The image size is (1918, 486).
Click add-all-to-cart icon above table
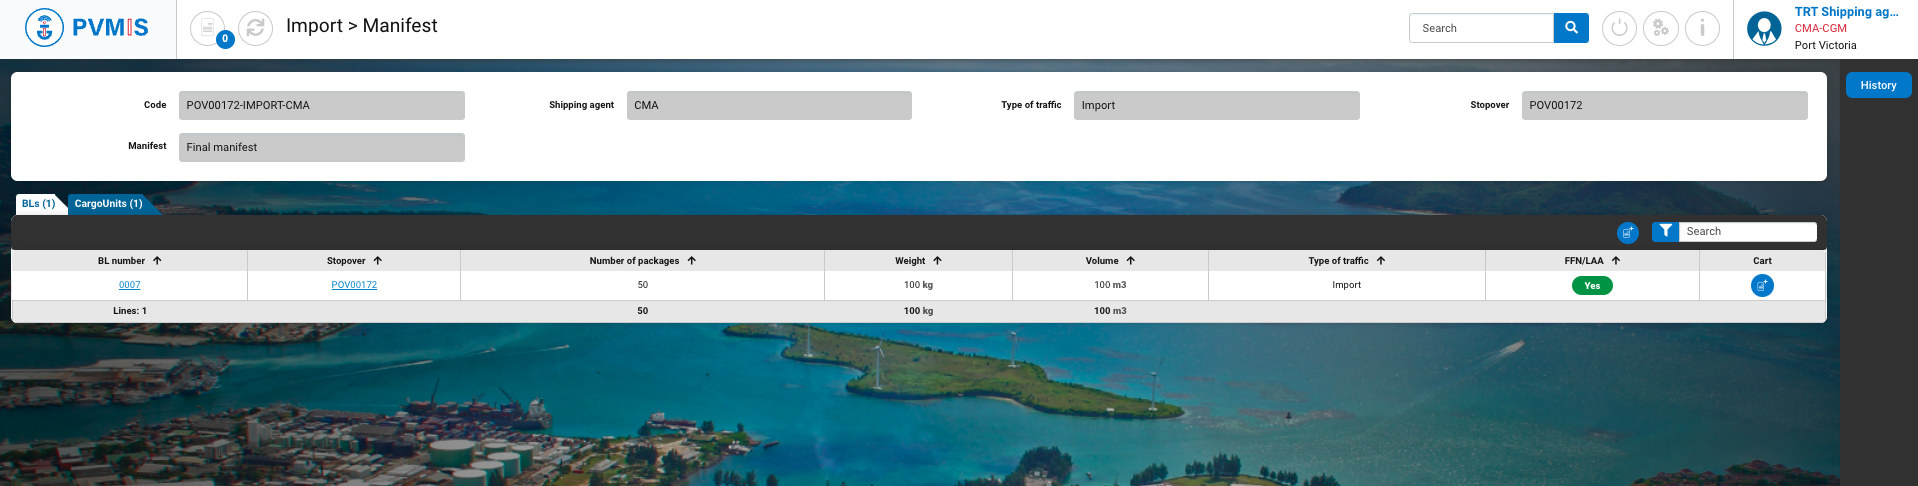(1627, 232)
